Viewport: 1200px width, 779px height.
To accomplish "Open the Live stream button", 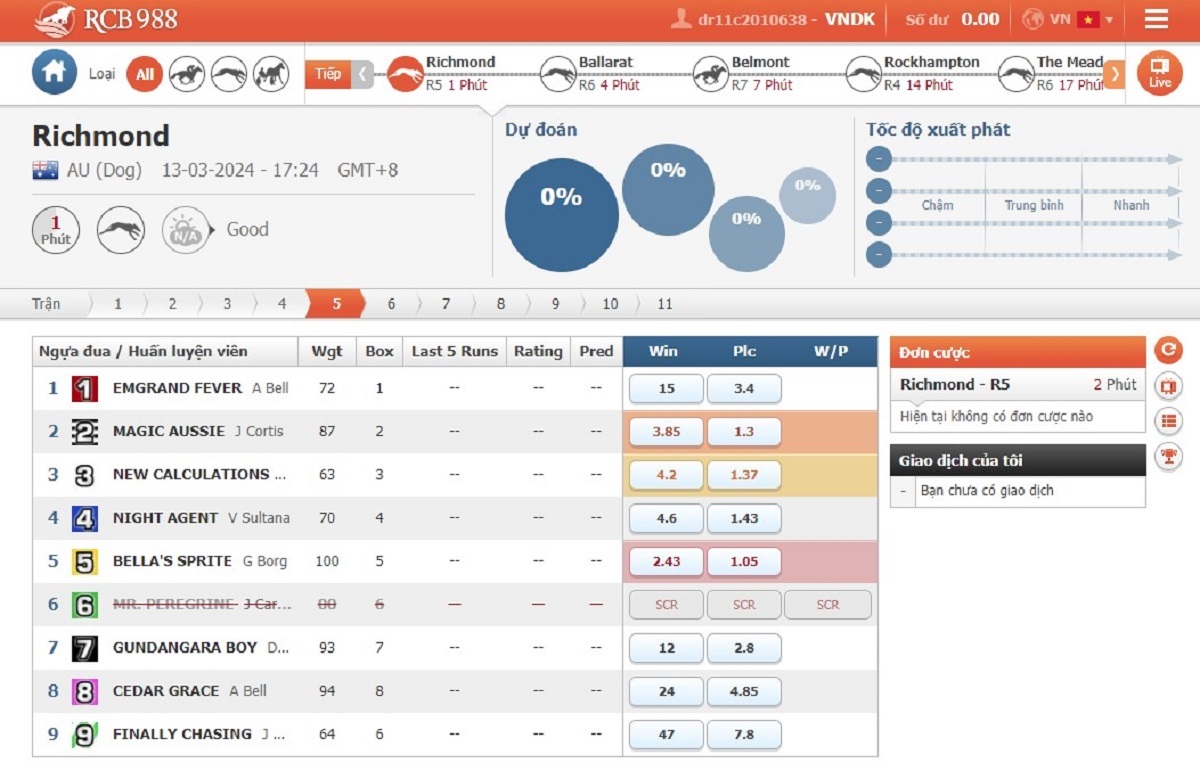I will 1160,74.
